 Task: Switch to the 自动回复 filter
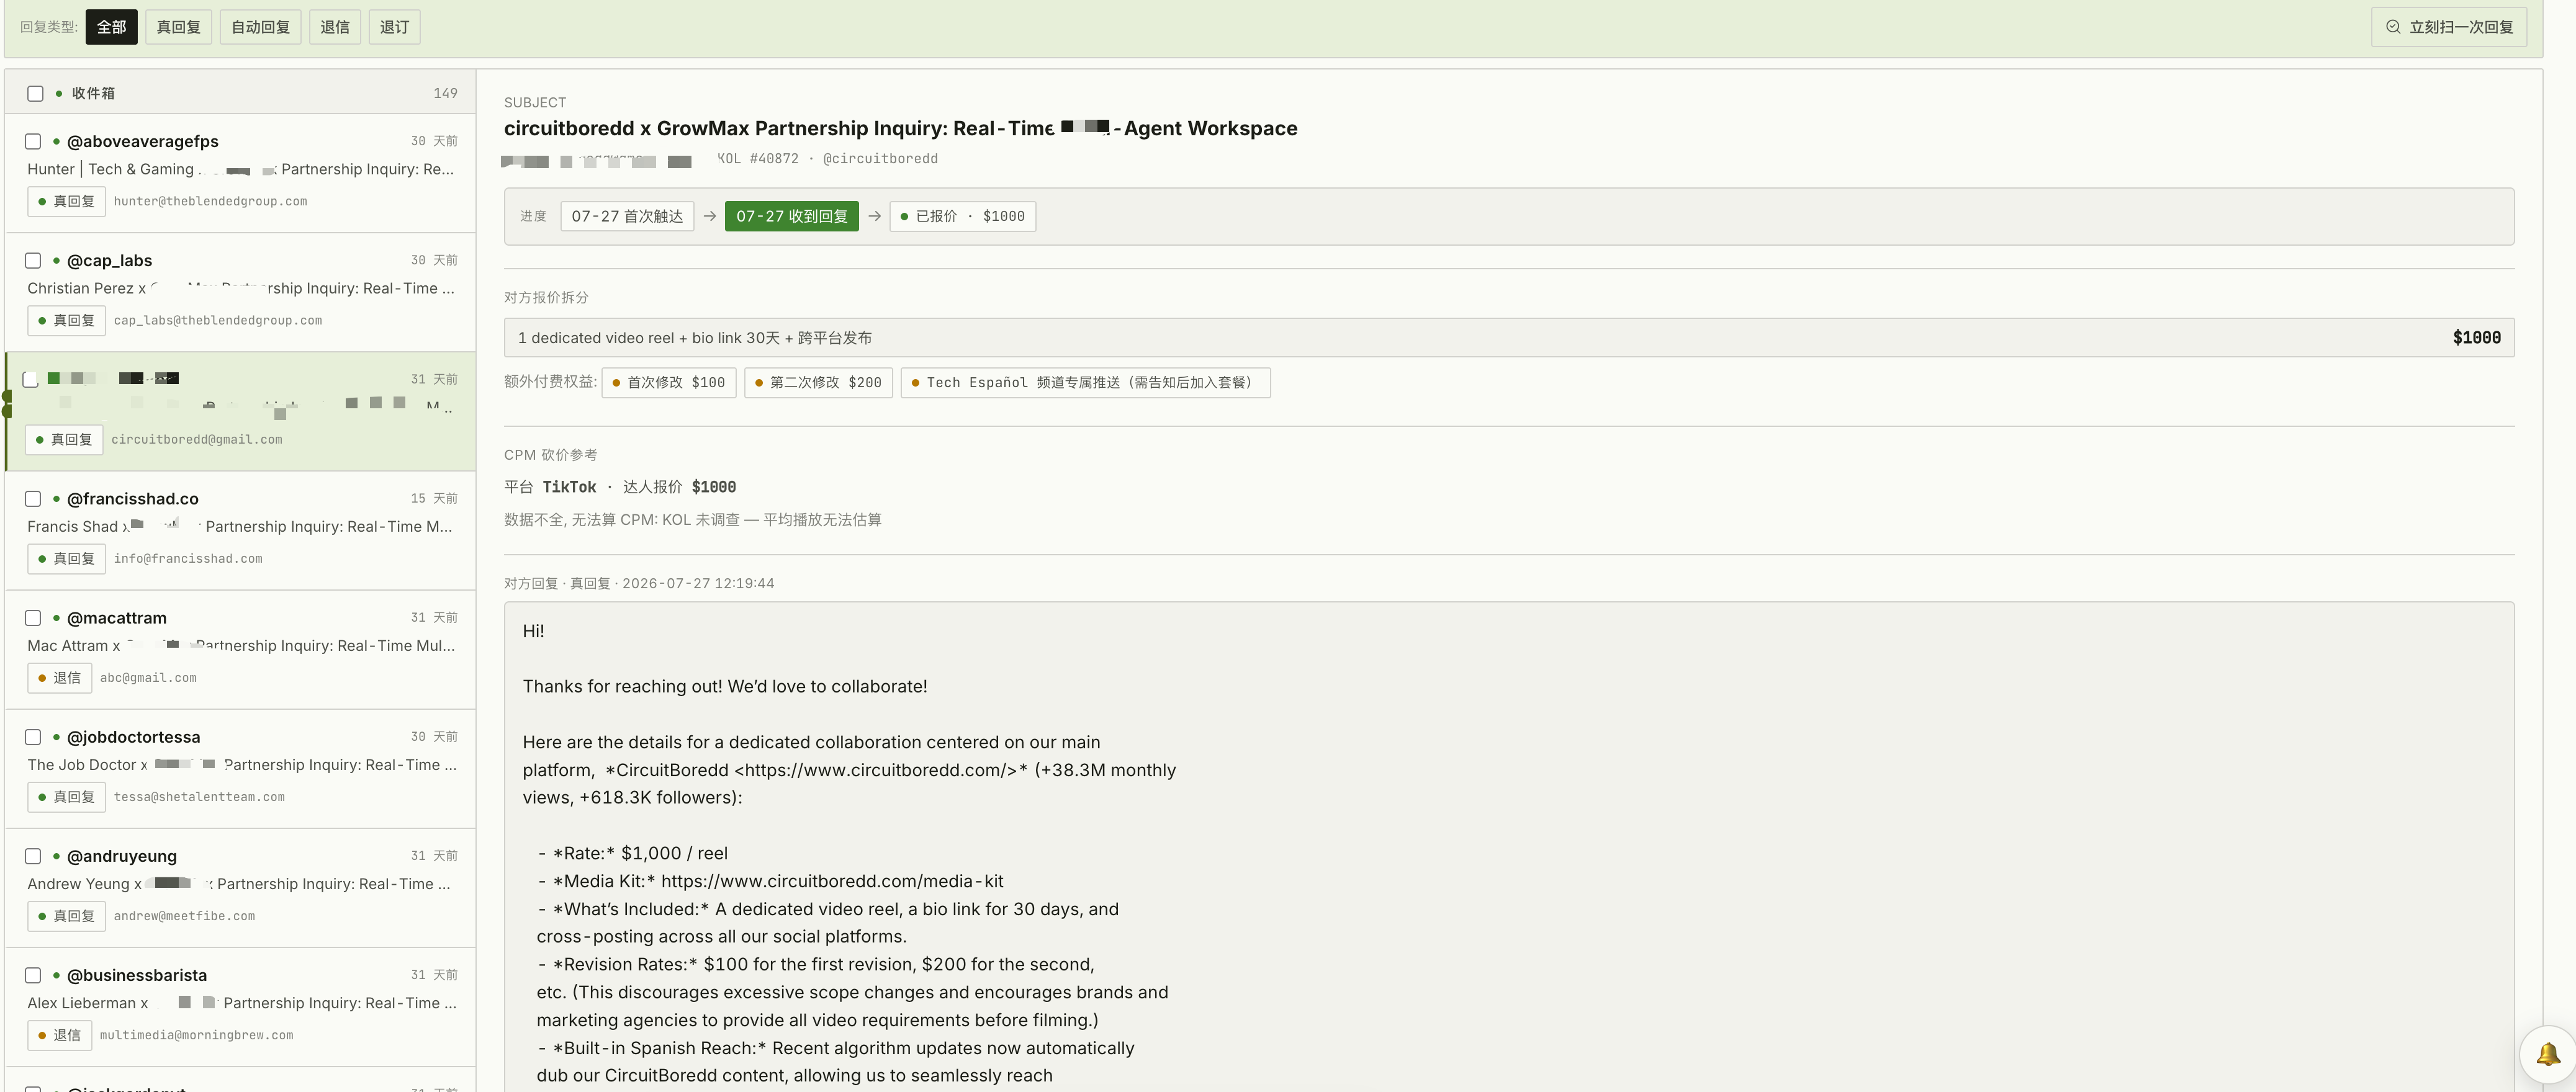[261, 27]
